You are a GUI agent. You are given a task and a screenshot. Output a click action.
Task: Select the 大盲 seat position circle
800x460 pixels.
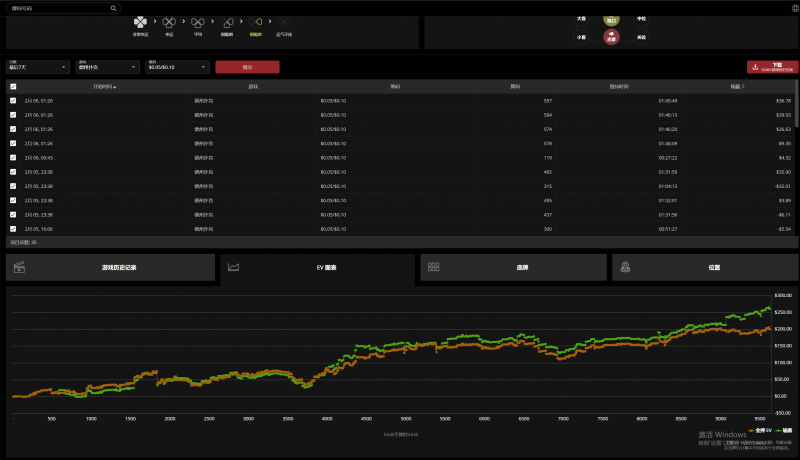[581, 19]
